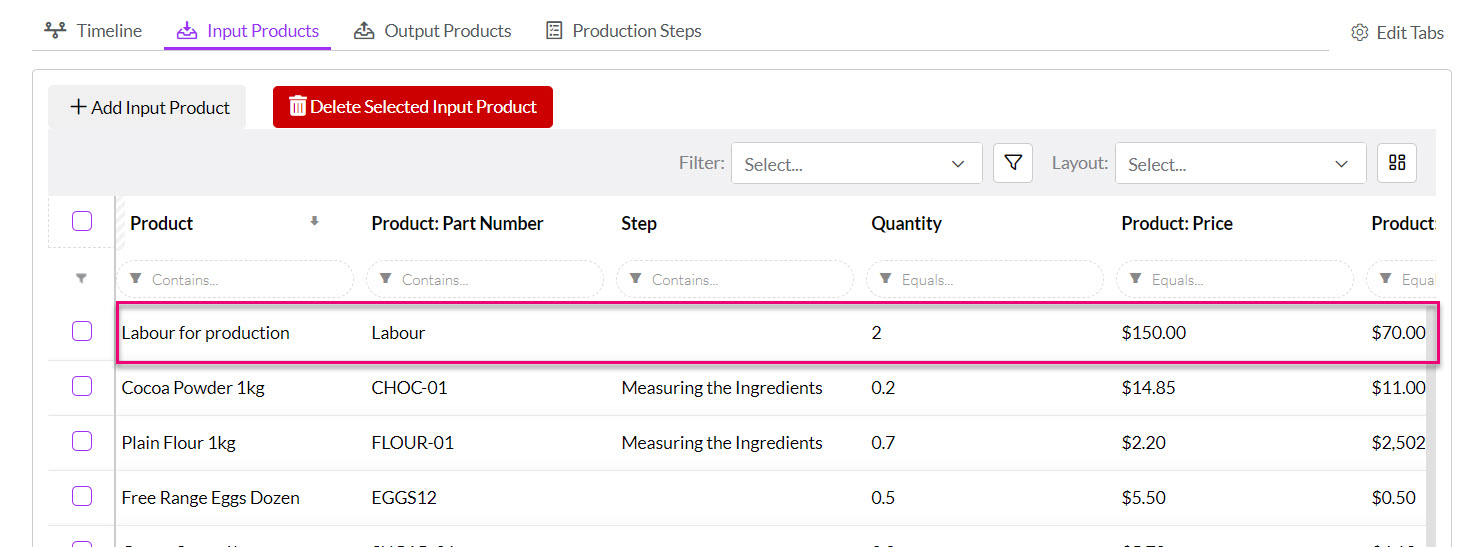
Task: Click the Free Range Eggs Dozen cell
Action: click(211, 498)
